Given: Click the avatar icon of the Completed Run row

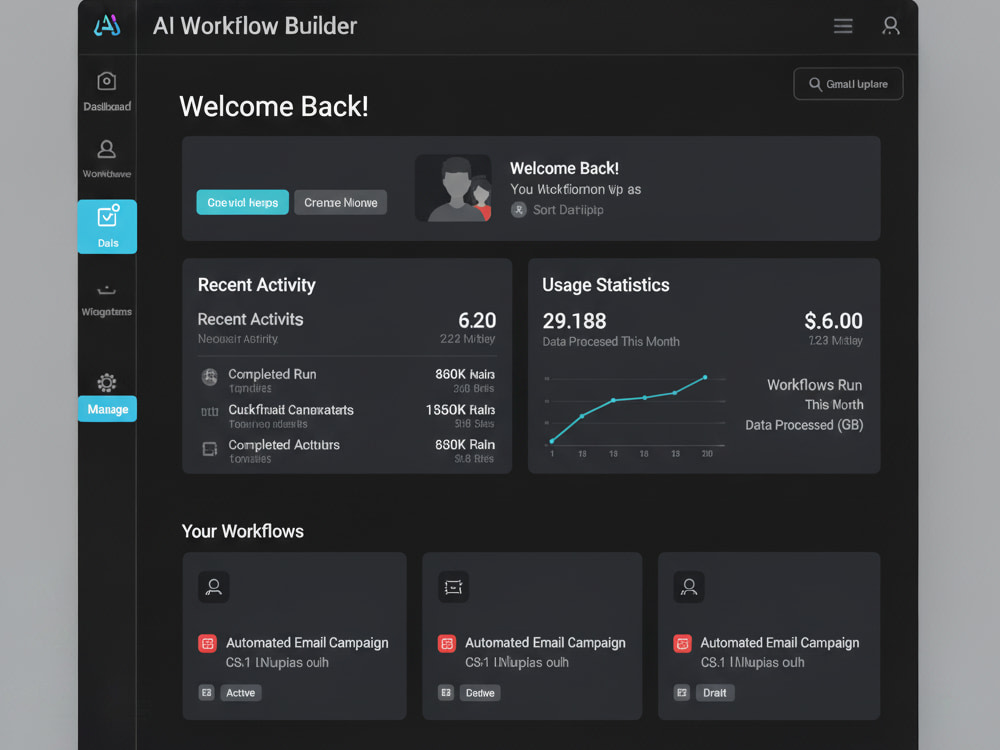Looking at the screenshot, I should 209,377.
